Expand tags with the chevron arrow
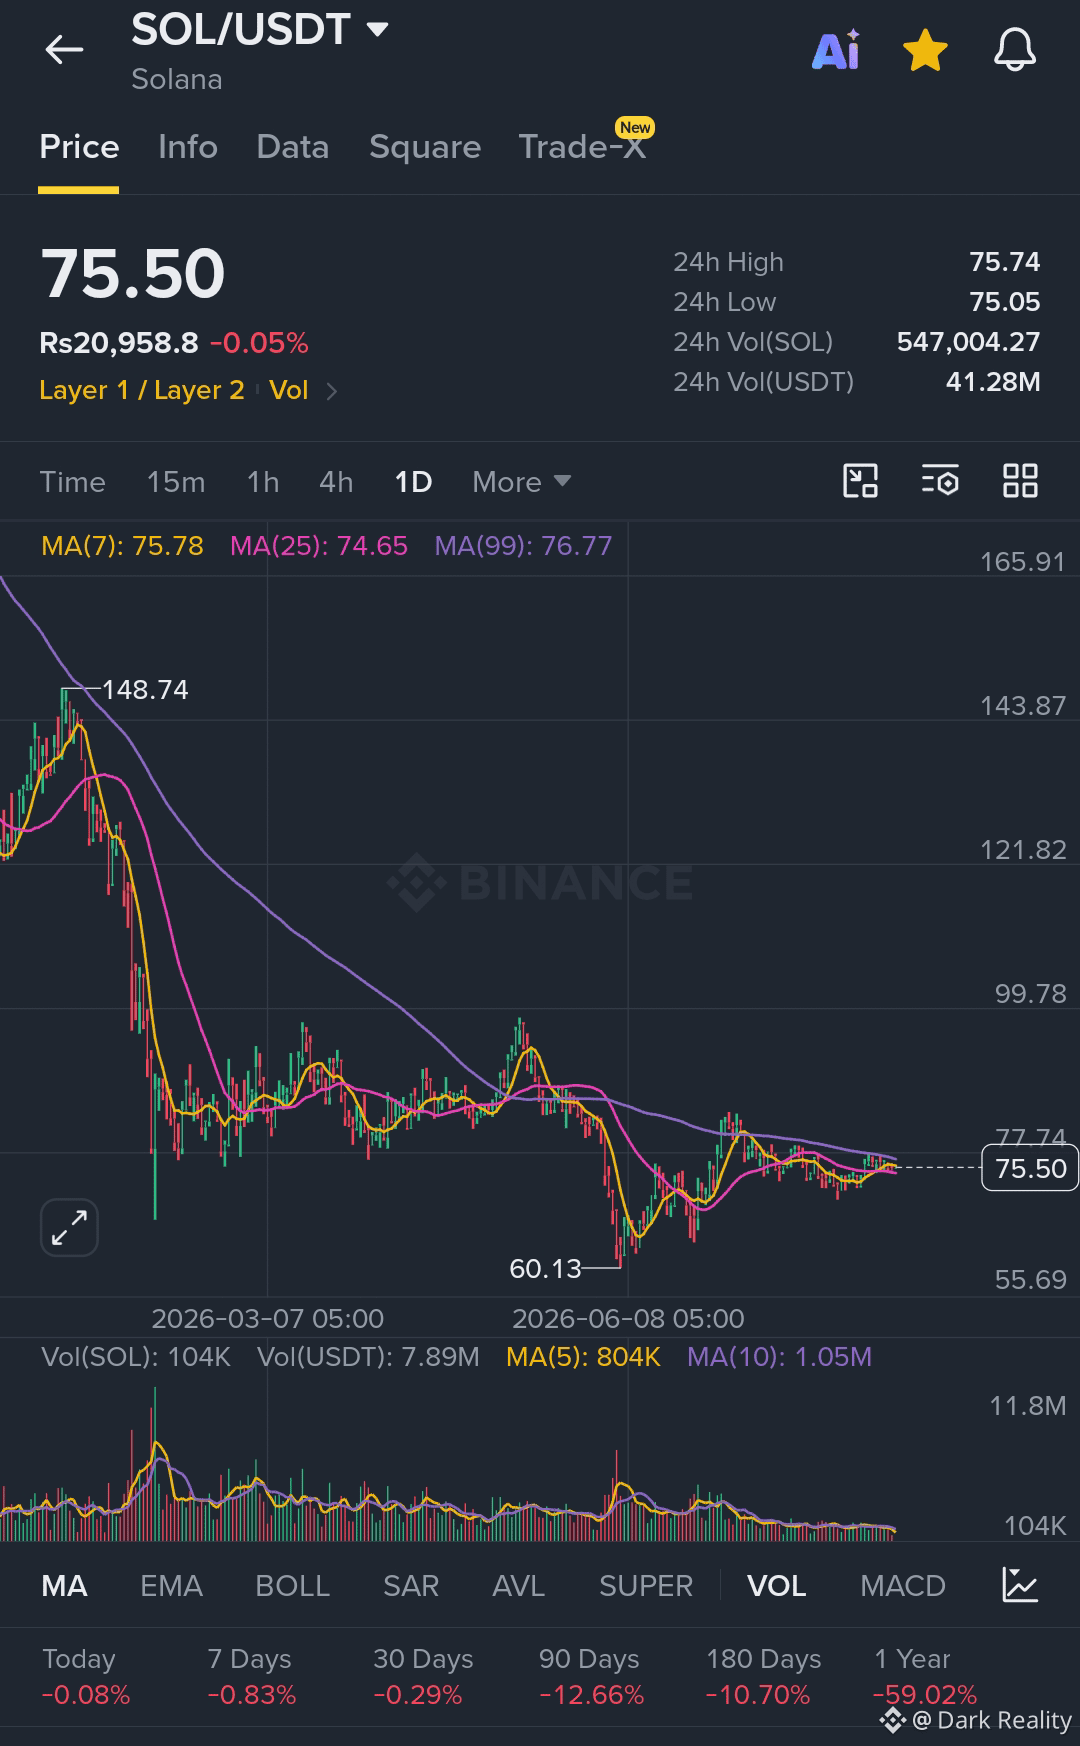 click(x=332, y=391)
